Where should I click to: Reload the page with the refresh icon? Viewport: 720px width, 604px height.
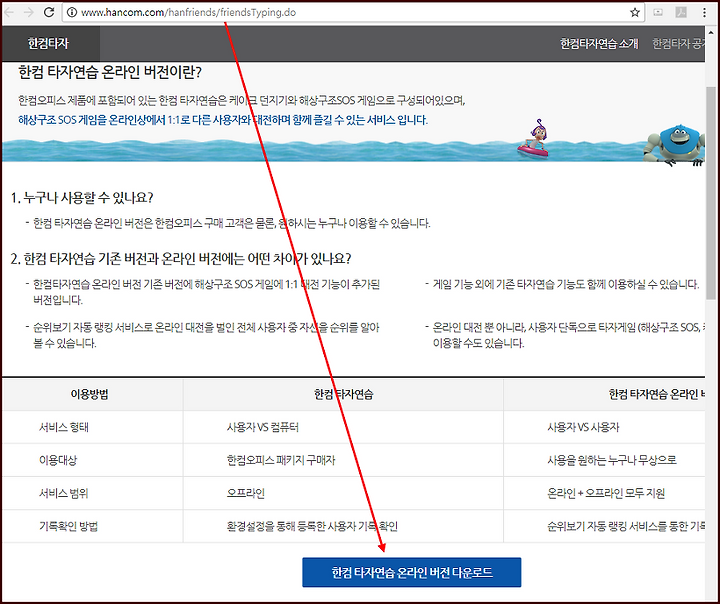[x=49, y=12]
